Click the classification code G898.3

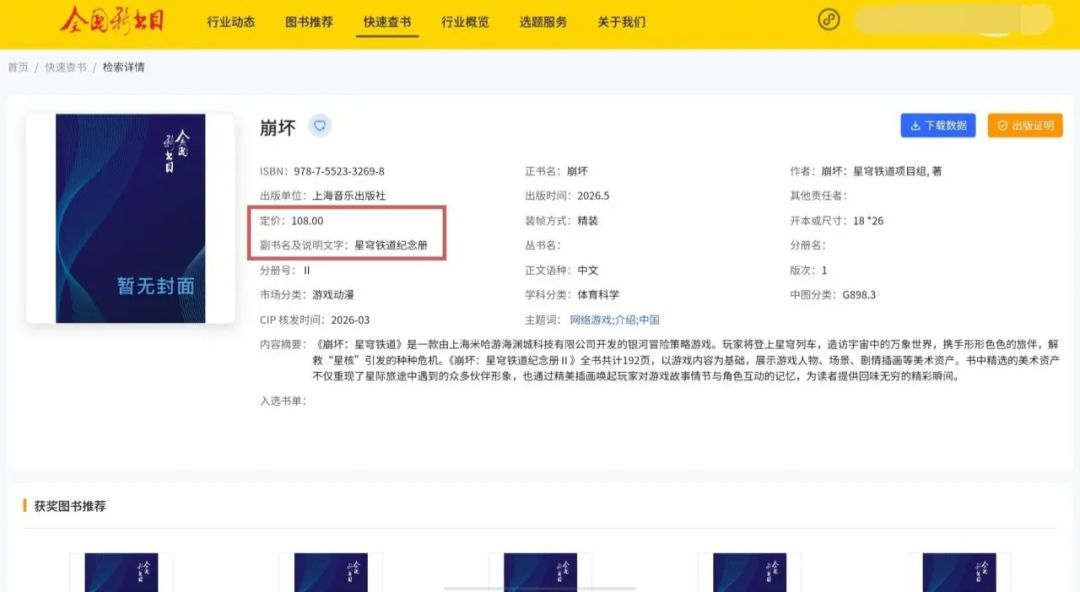pyautogui.click(x=859, y=295)
